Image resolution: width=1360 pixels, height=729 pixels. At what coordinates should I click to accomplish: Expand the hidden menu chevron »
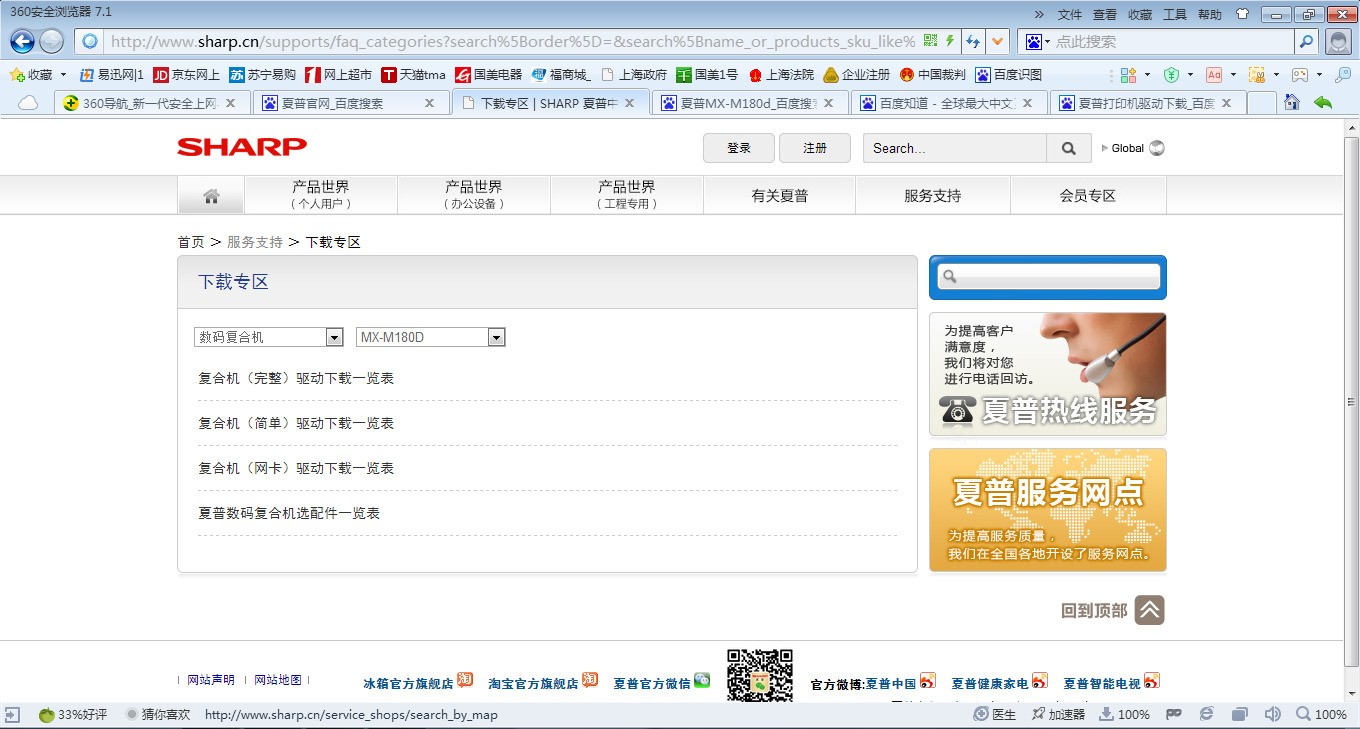[1039, 14]
